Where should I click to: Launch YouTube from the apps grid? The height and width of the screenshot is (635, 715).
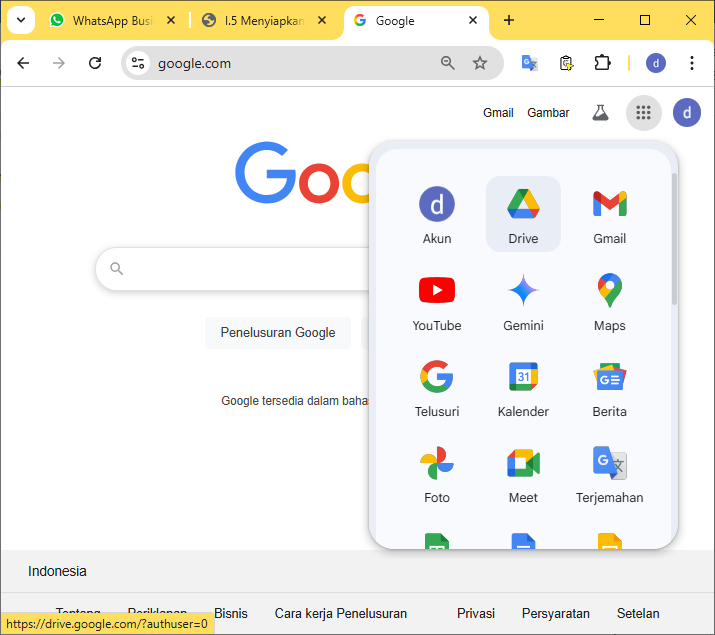437,300
